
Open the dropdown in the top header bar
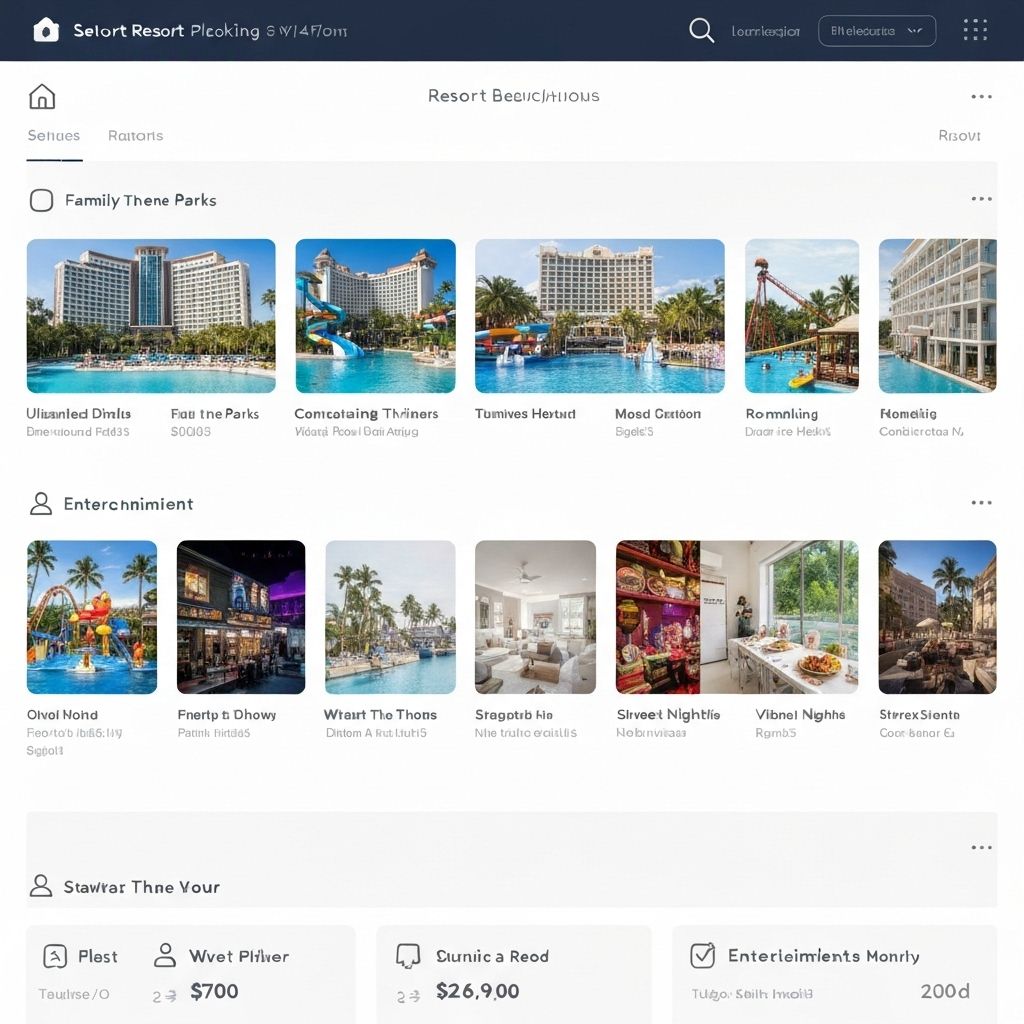tap(877, 31)
